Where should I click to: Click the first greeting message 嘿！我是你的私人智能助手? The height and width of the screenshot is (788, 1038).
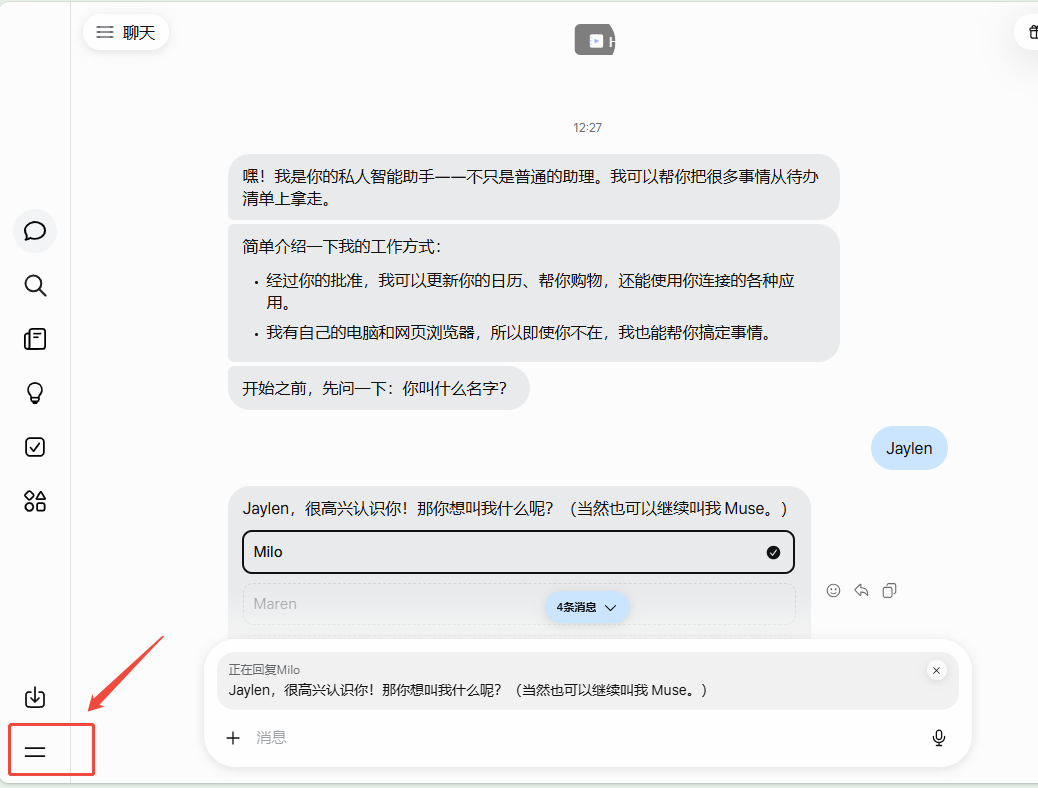(534, 187)
